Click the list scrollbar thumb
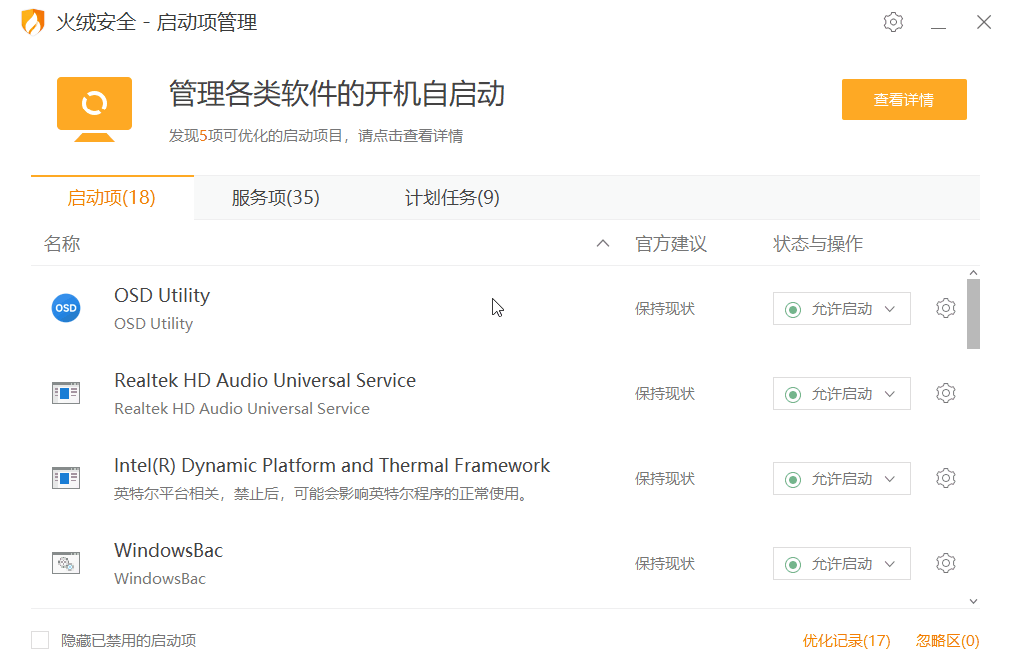The height and width of the screenshot is (654, 1017). (973, 314)
